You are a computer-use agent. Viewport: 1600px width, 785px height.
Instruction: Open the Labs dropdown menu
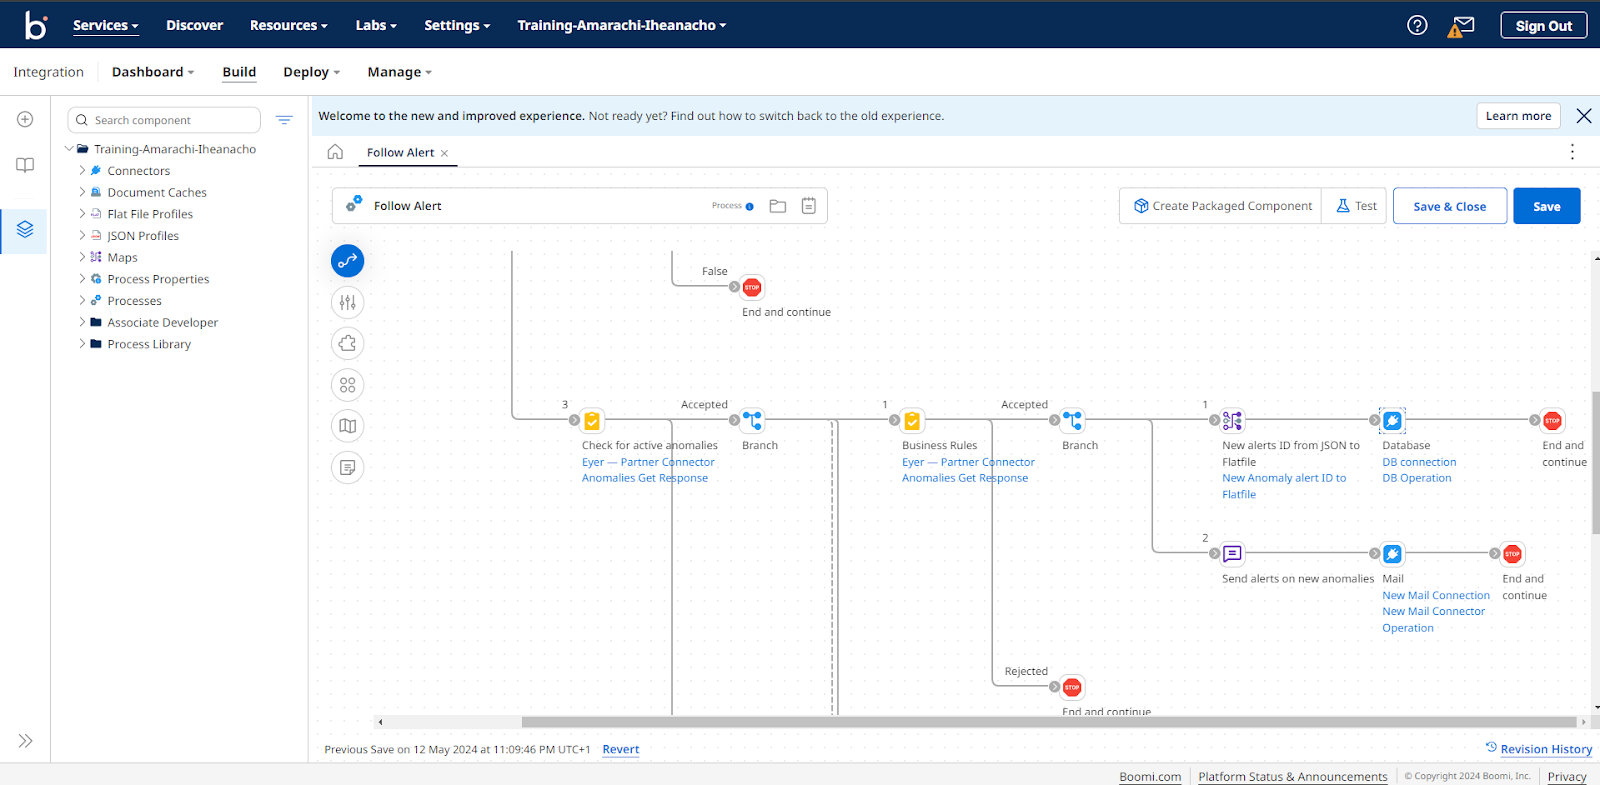(x=376, y=26)
